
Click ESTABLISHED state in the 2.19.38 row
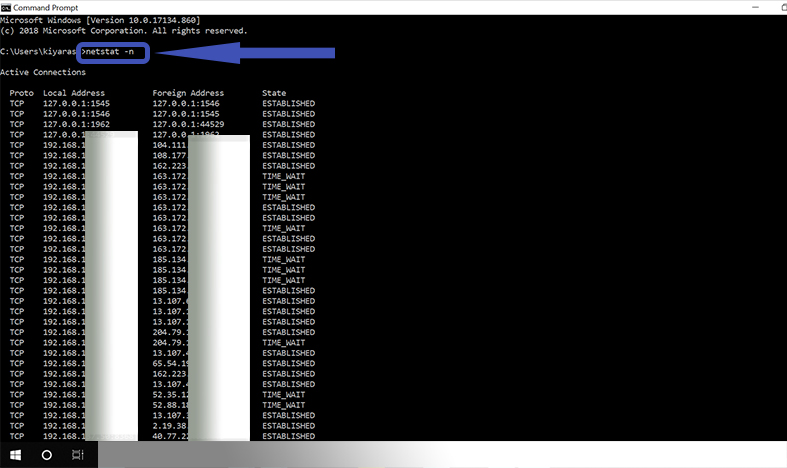coord(289,426)
